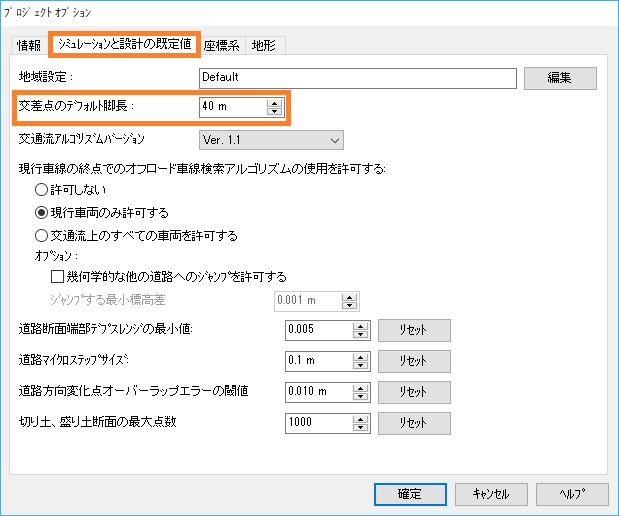Image resolution: width=619 pixels, height=516 pixels.
Task: Open the 地形 tab
Action: click(x=264, y=45)
